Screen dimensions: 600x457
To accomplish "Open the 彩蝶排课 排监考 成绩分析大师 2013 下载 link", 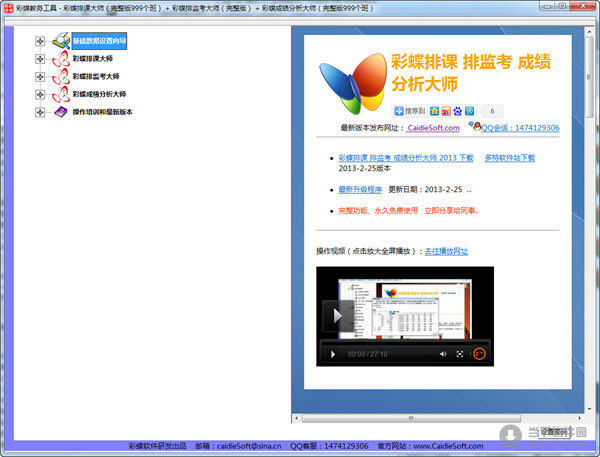I will point(406,158).
